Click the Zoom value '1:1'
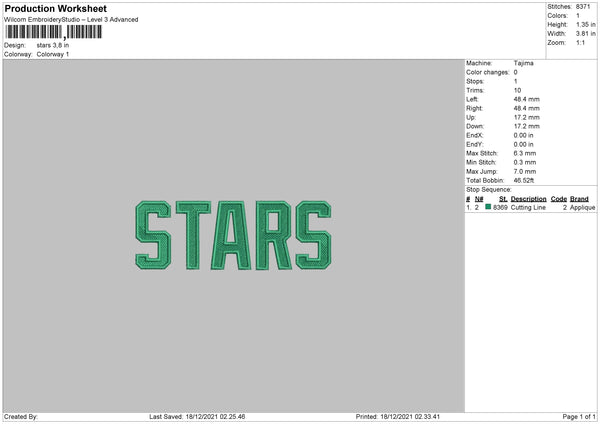 (580, 42)
